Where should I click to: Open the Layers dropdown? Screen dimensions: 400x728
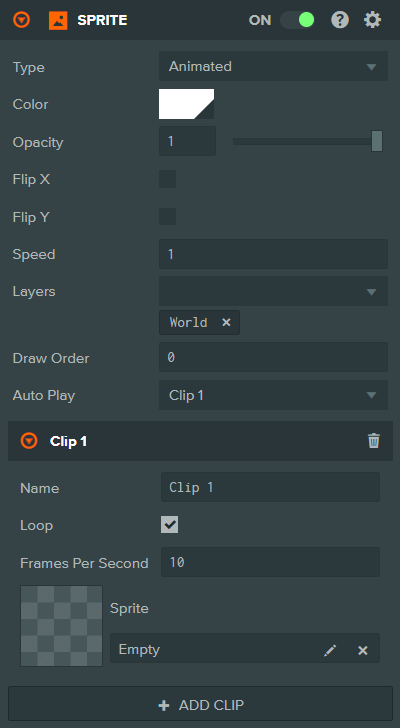pyautogui.click(x=273, y=291)
